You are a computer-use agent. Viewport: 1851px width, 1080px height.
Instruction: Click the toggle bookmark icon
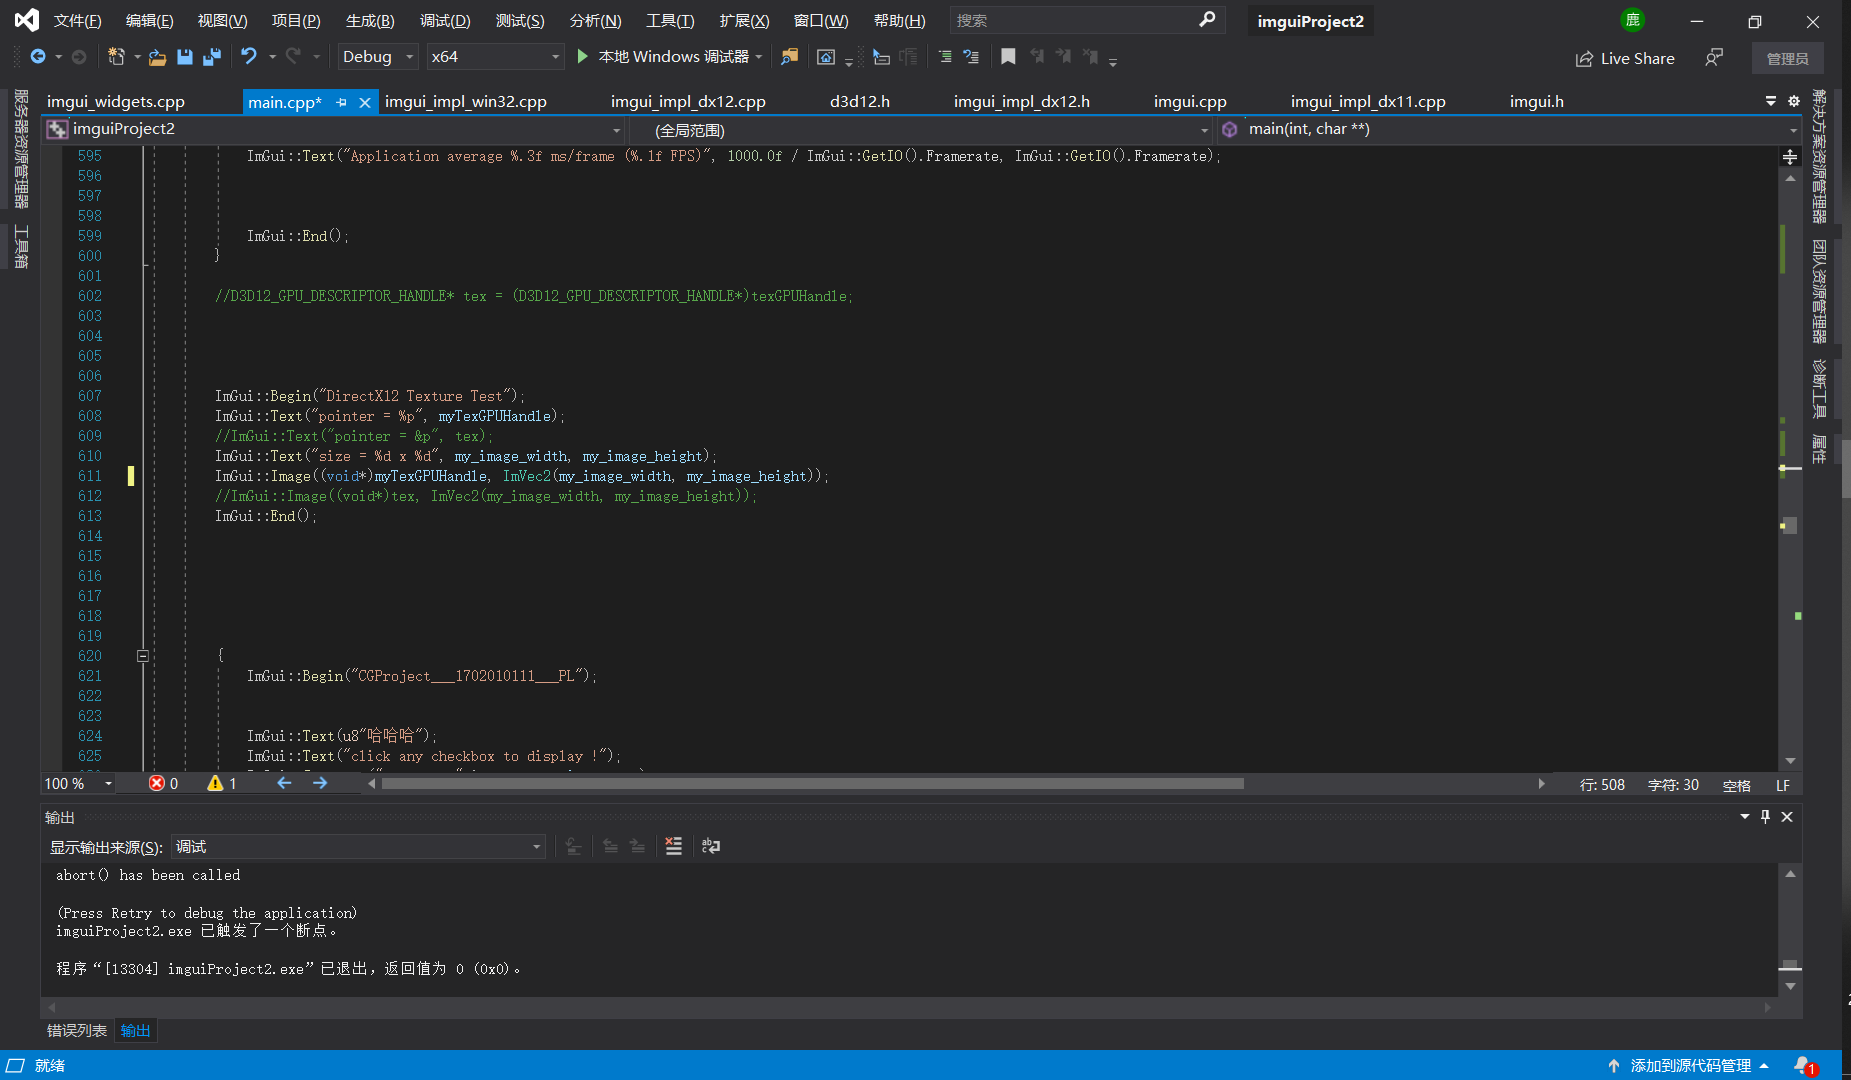pyautogui.click(x=1008, y=57)
